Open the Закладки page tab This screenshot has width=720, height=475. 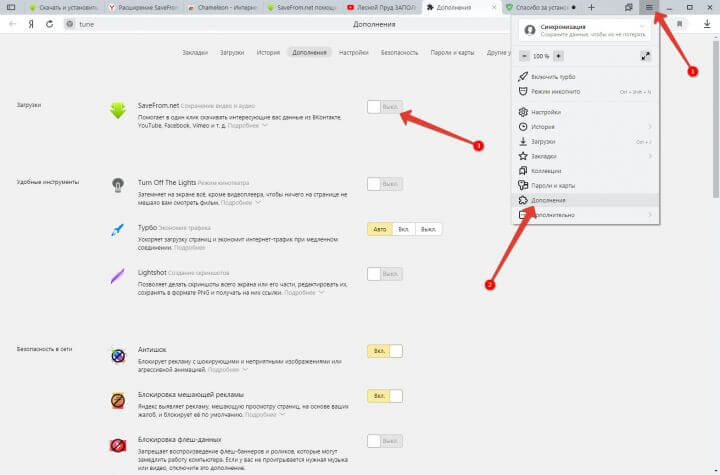[x=195, y=52]
